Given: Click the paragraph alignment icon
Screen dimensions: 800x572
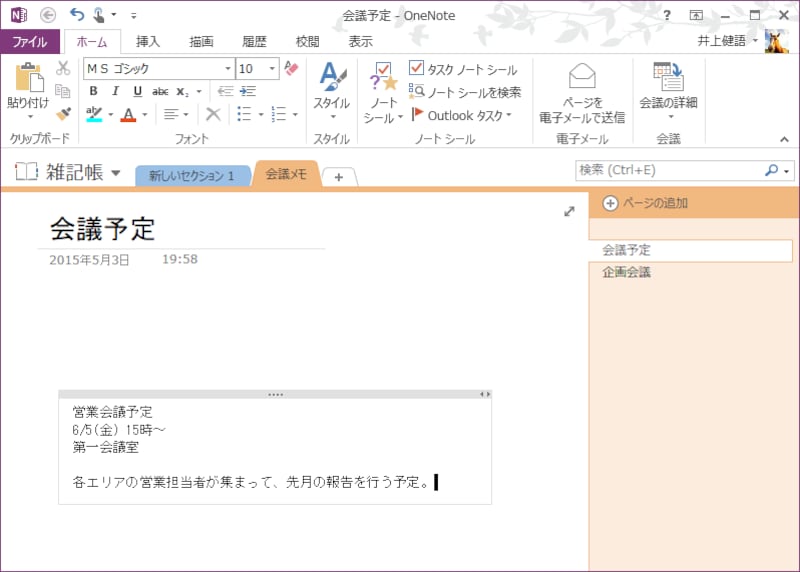Looking at the screenshot, I should [171, 114].
